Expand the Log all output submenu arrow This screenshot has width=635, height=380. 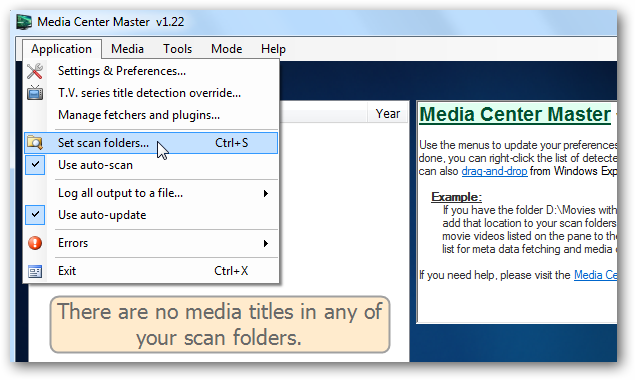pyautogui.click(x=266, y=193)
